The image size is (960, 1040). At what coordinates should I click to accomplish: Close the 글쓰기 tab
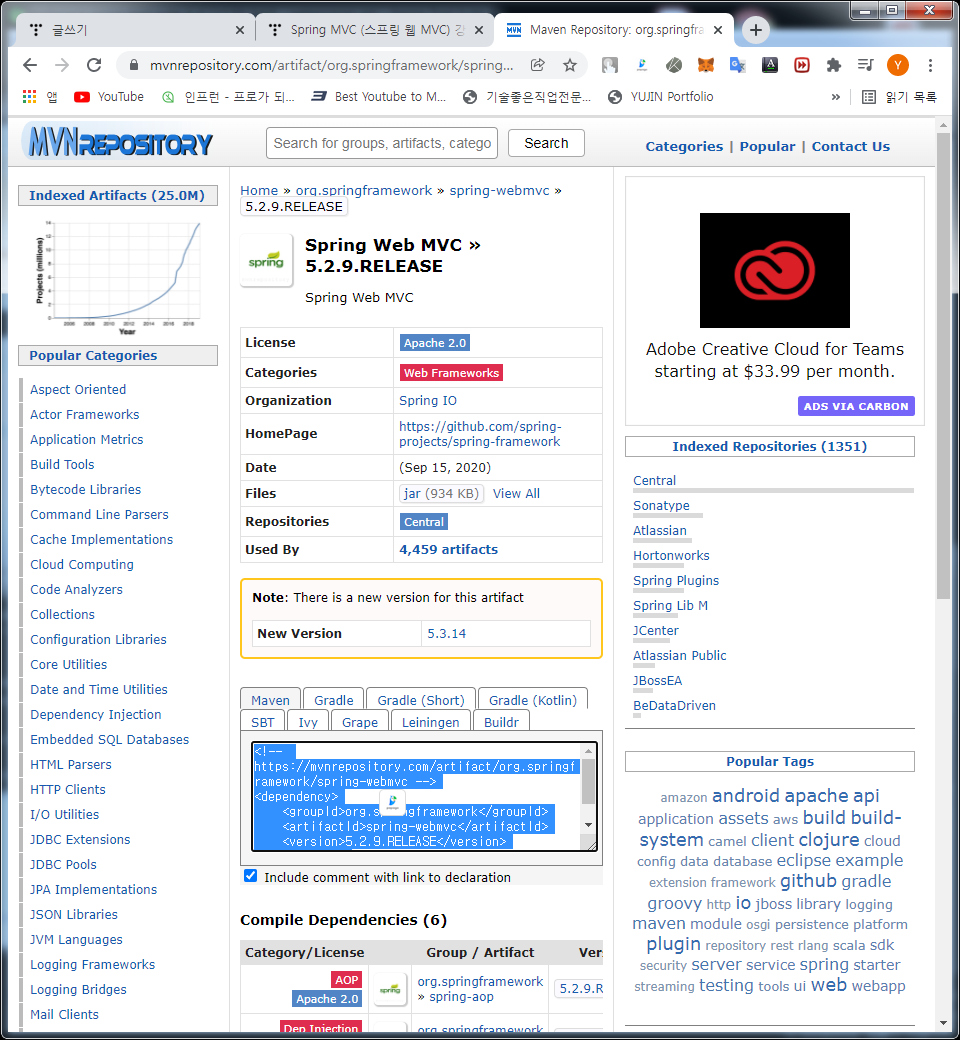(240, 30)
